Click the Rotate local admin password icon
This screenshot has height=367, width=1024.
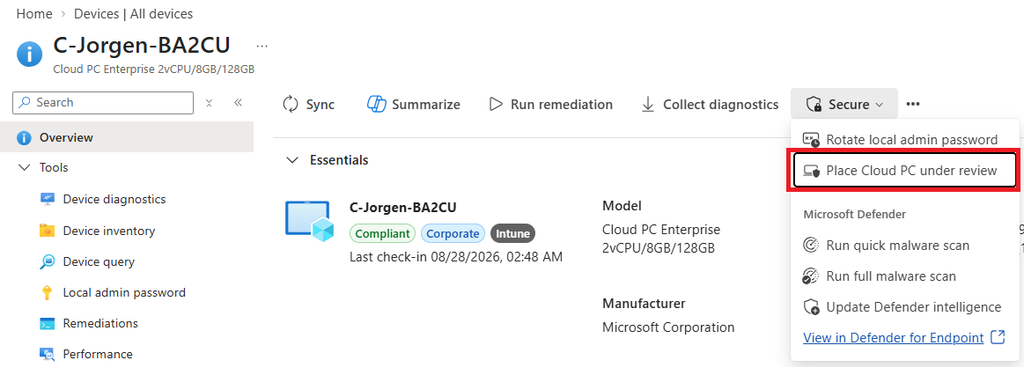811,139
